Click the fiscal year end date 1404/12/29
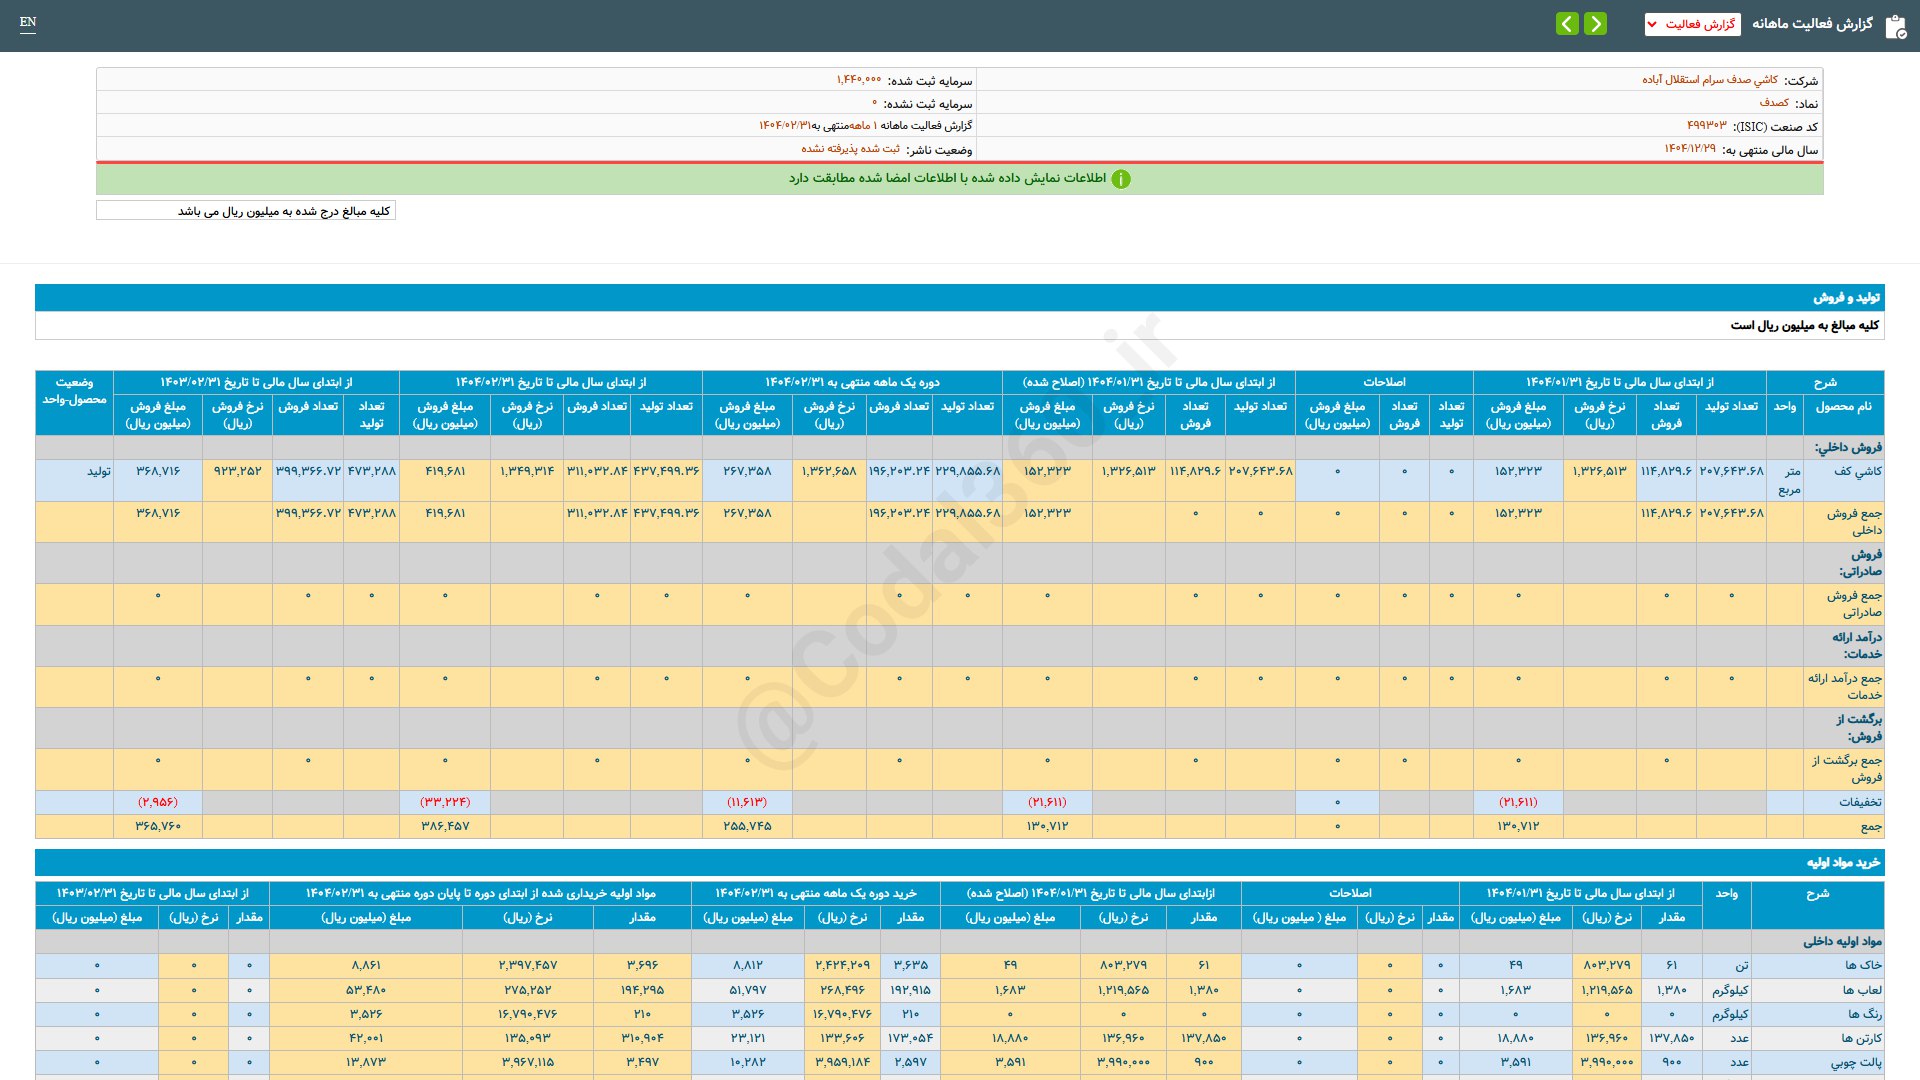The height and width of the screenshot is (1080, 1920). point(1689,149)
